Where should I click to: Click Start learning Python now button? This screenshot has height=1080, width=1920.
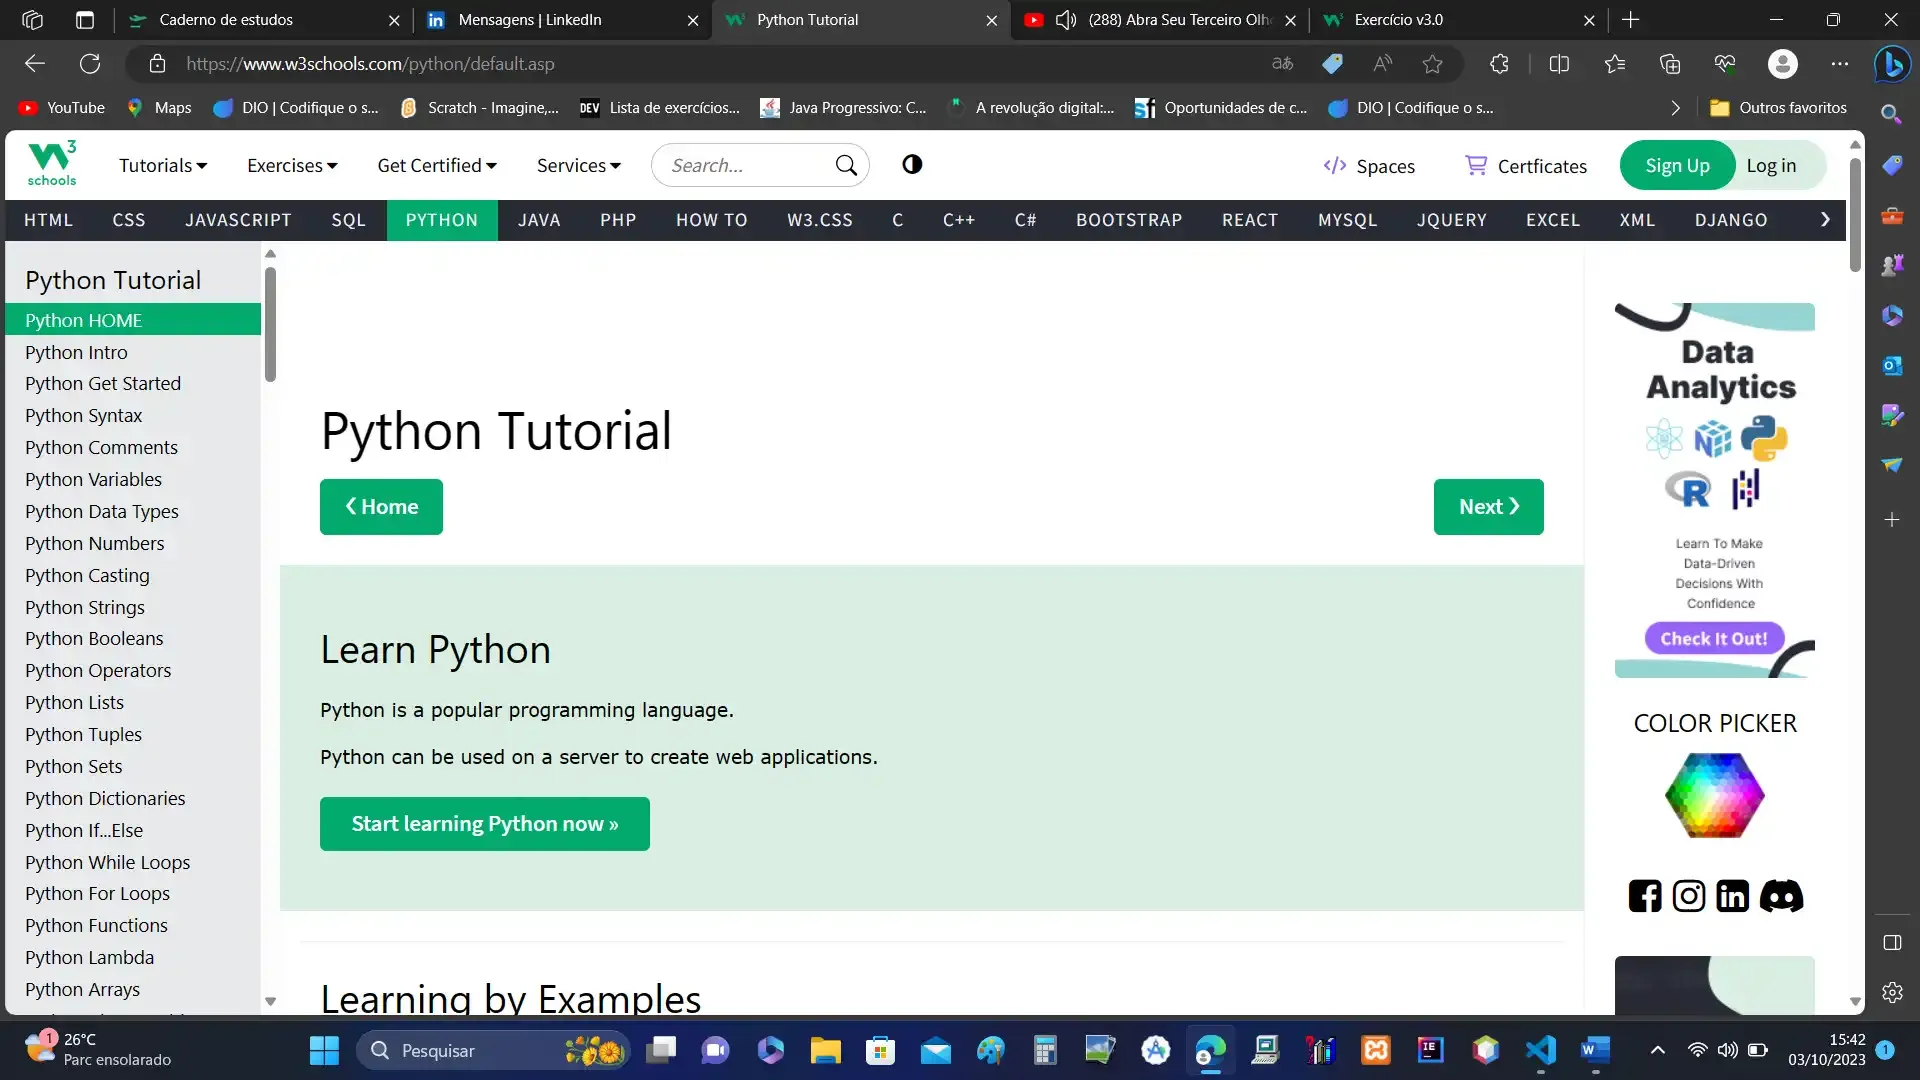tap(485, 824)
